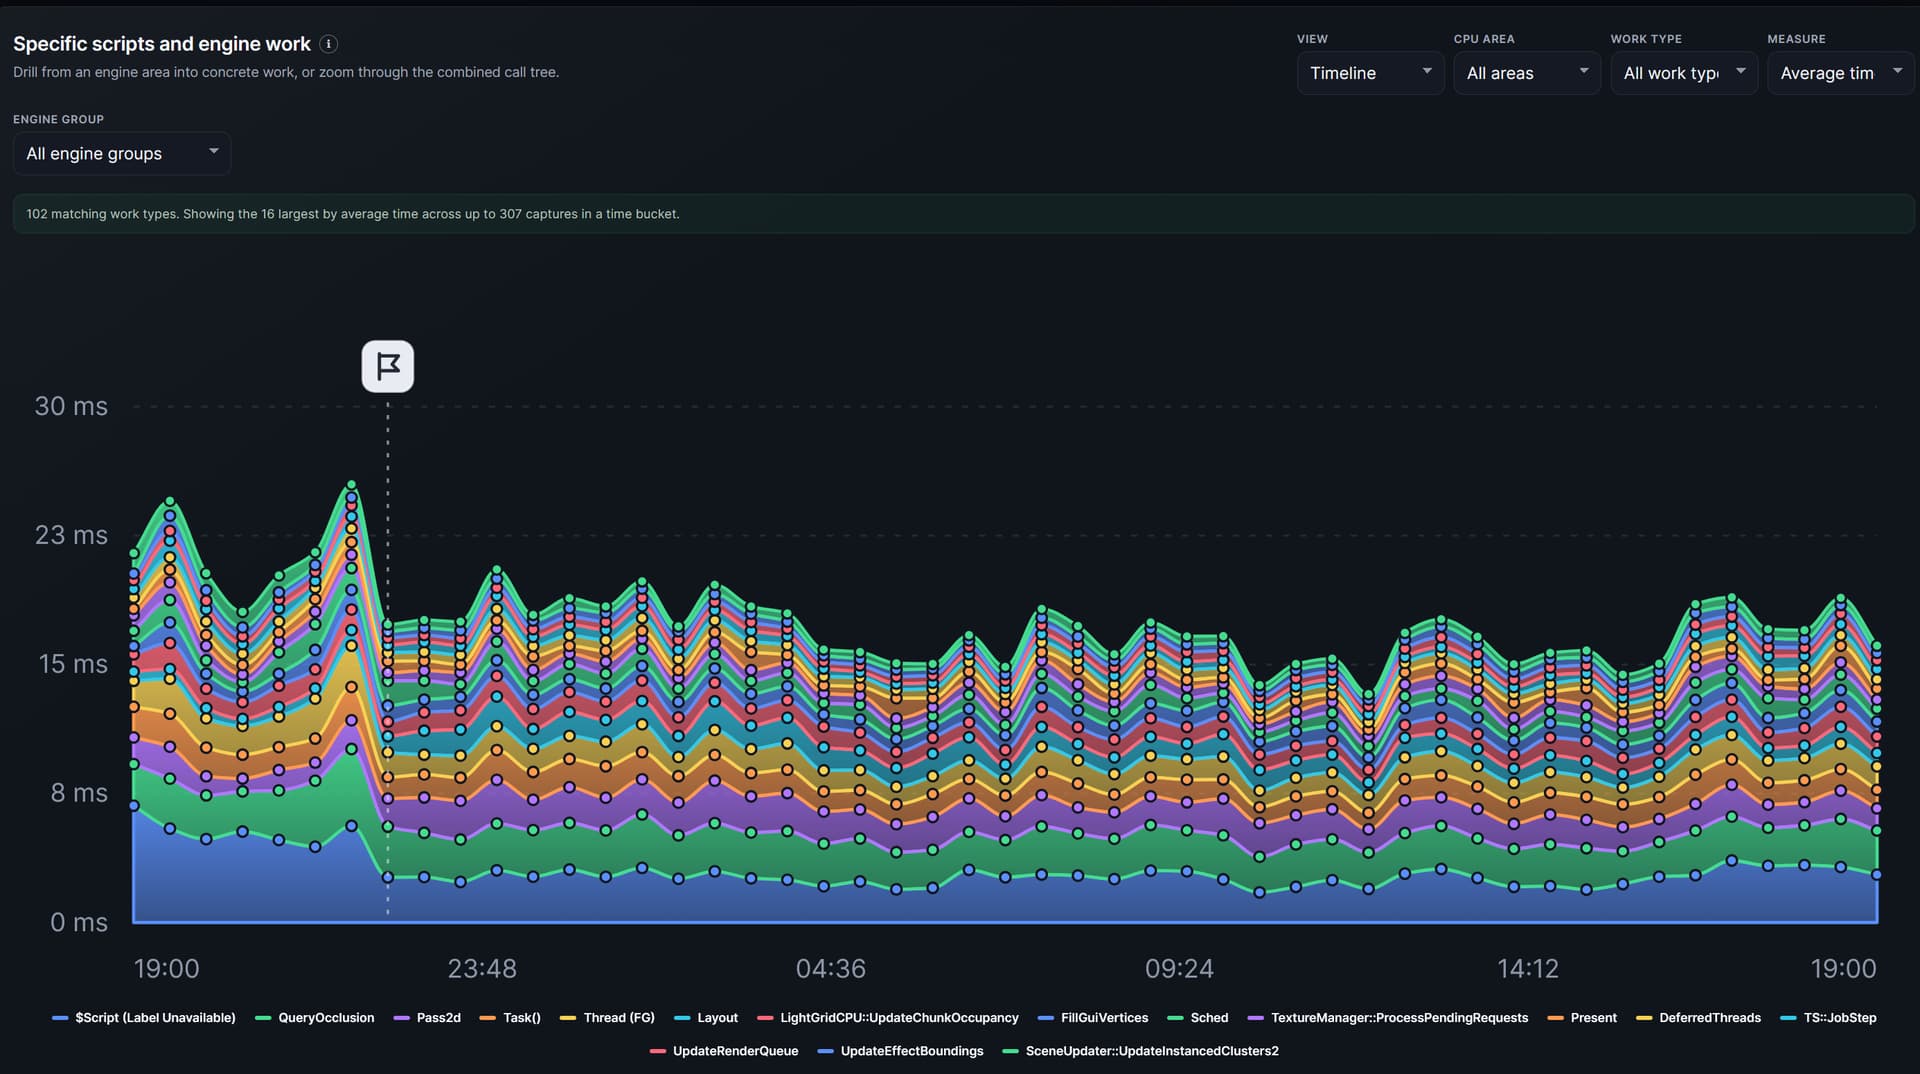Click TextureManager::ProcessPendingRequests legend item
This screenshot has width=1920, height=1074.
1388,1018
